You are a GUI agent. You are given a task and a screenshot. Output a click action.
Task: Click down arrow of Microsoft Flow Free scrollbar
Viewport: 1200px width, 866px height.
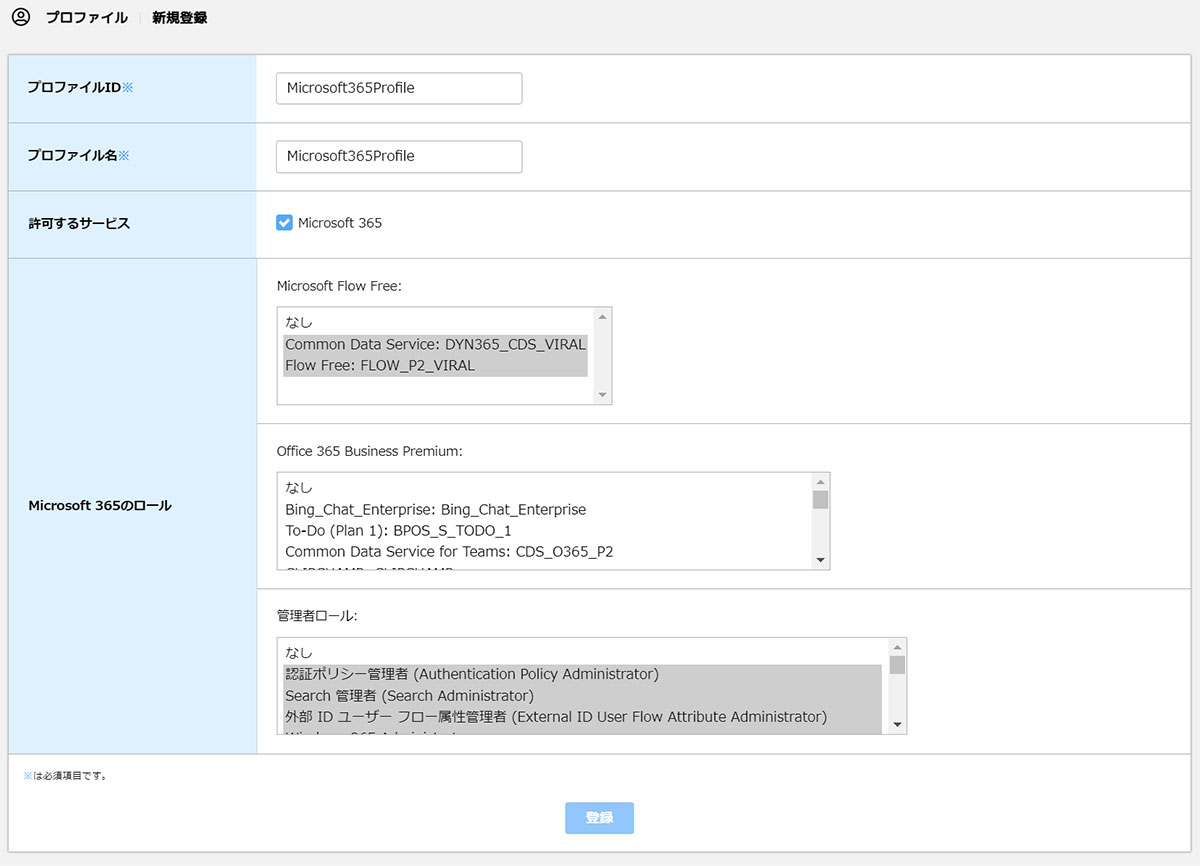point(602,395)
